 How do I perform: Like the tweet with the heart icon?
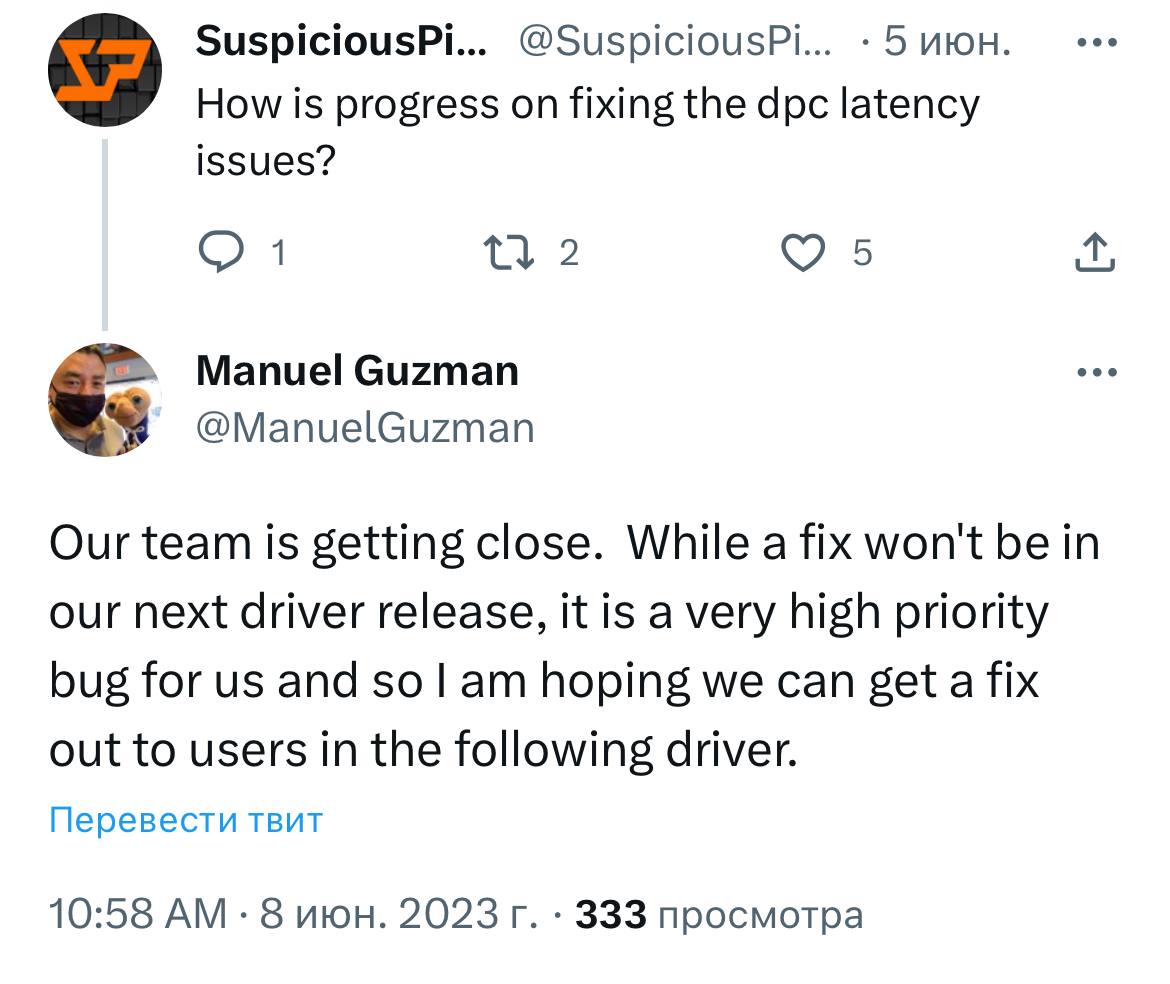tap(801, 252)
